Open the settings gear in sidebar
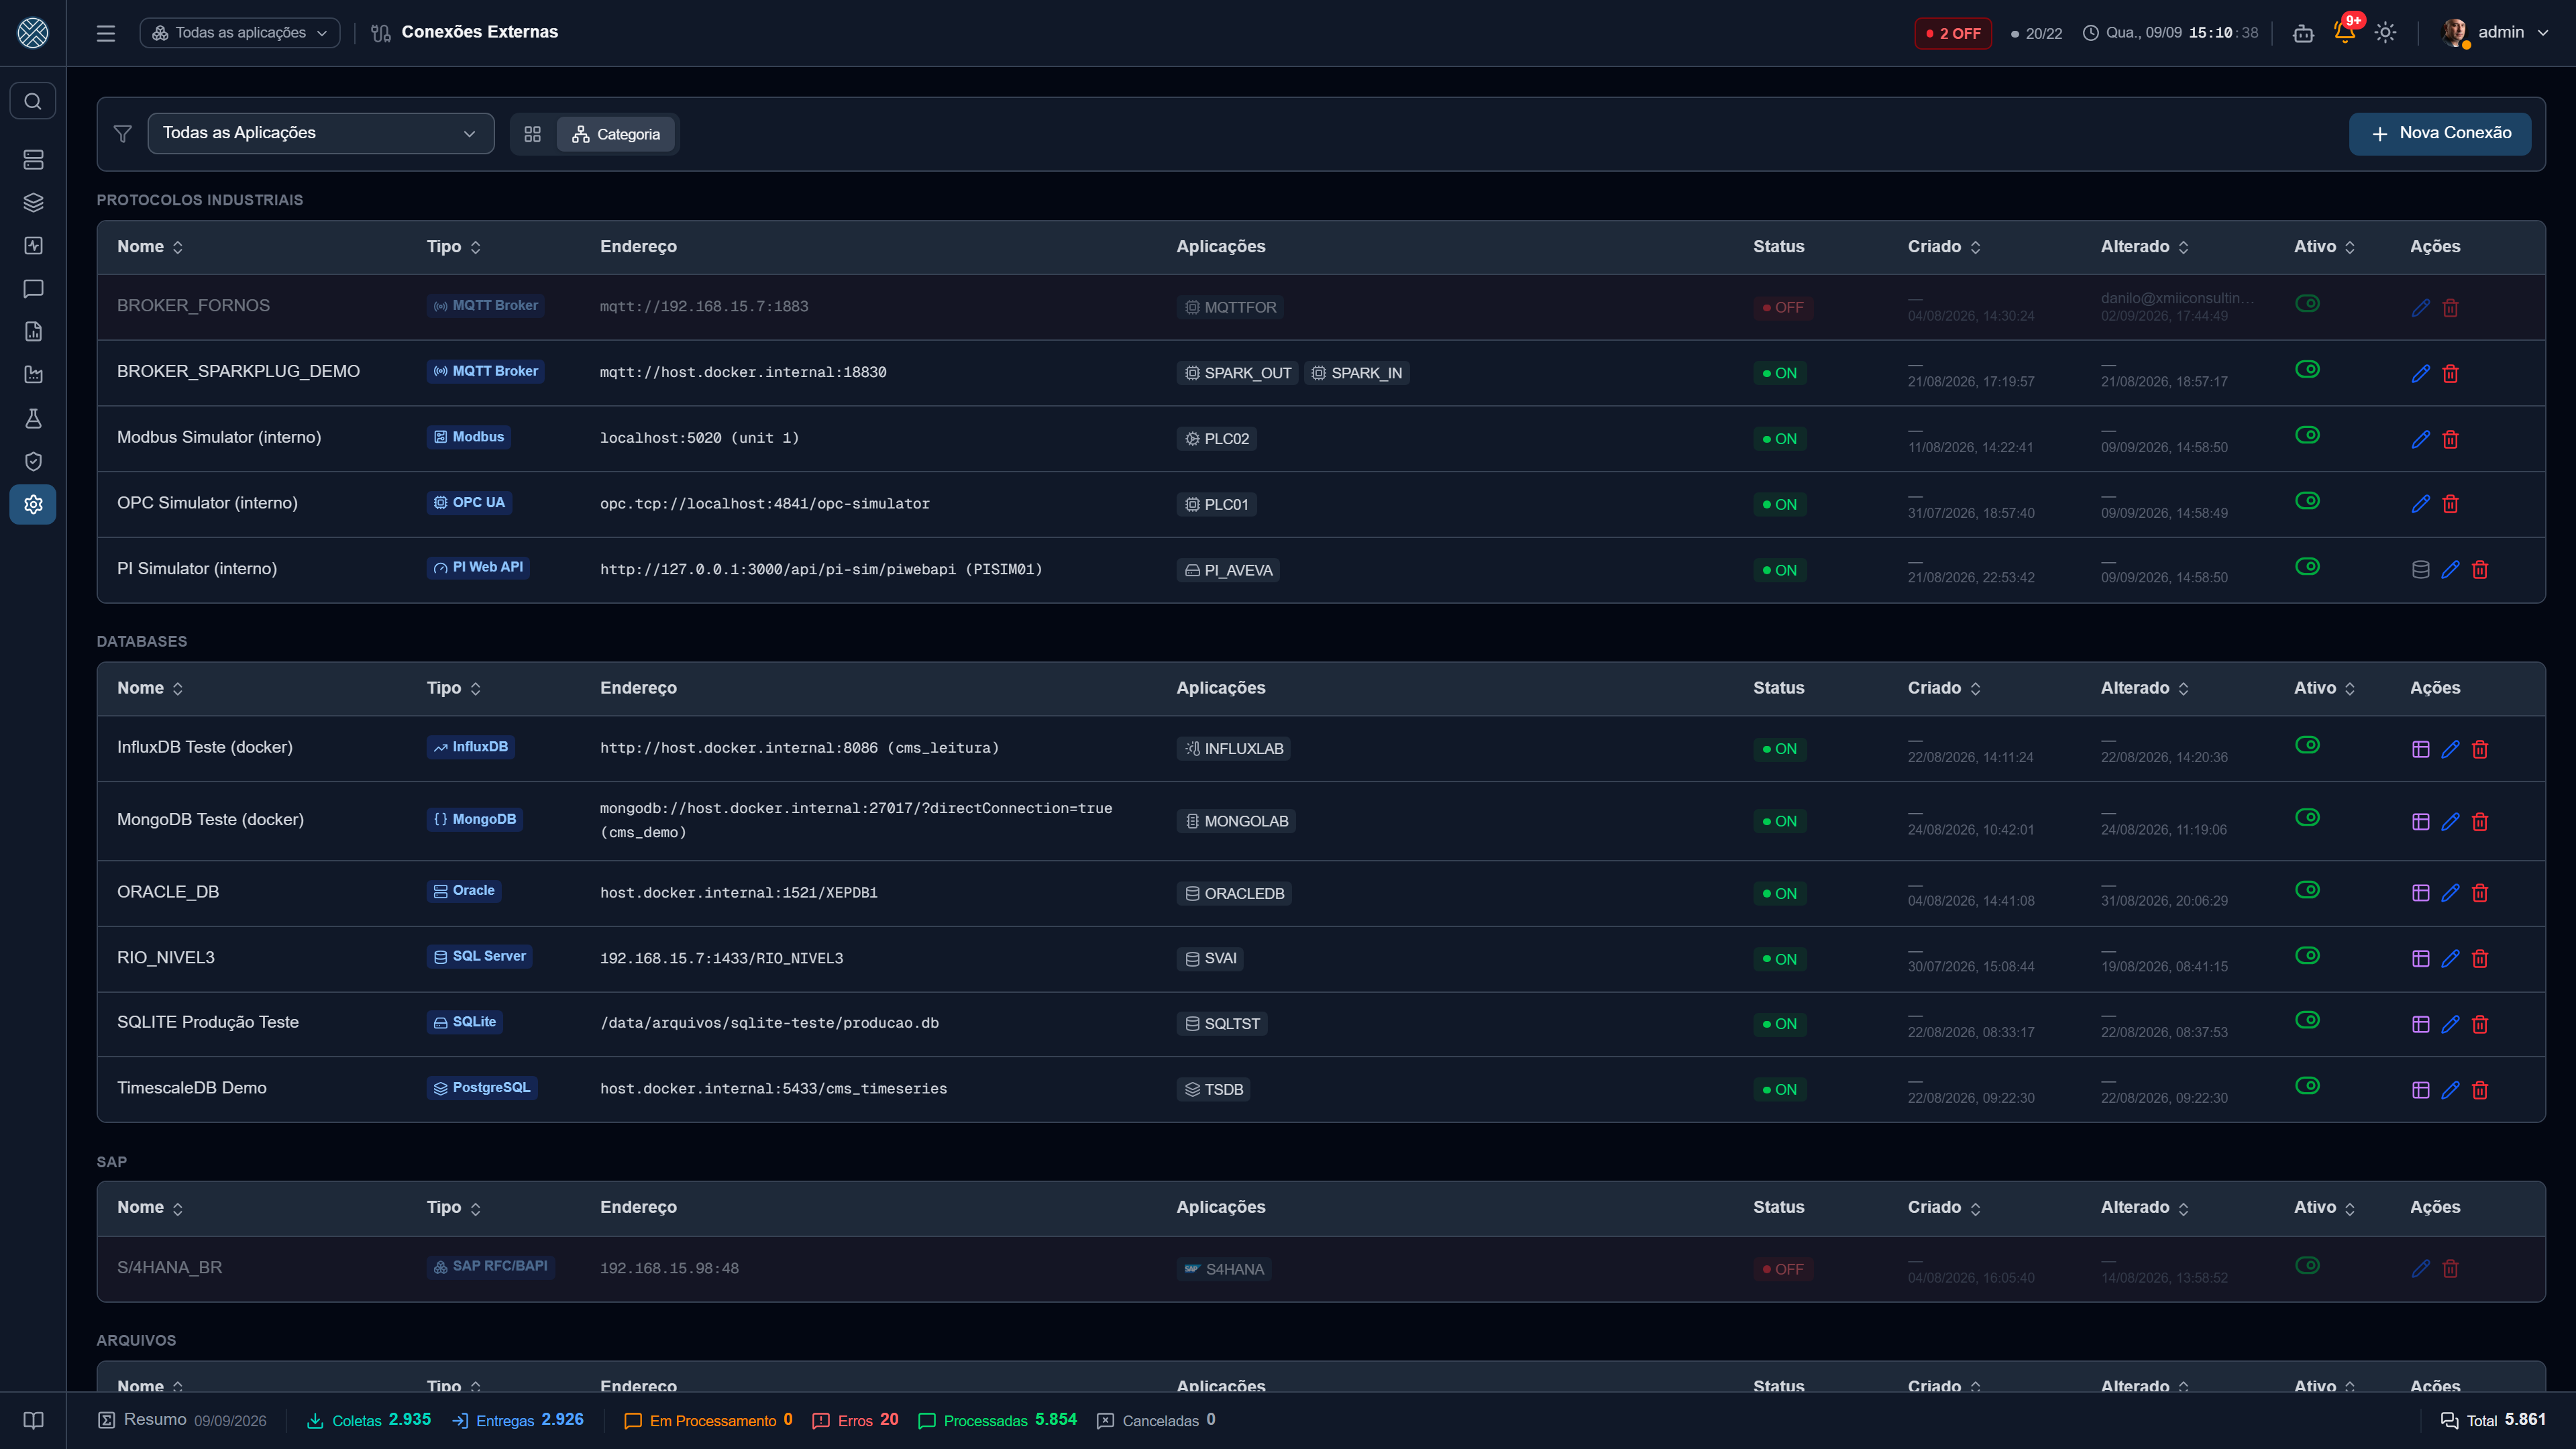This screenshot has height=1449, width=2576. [x=33, y=505]
